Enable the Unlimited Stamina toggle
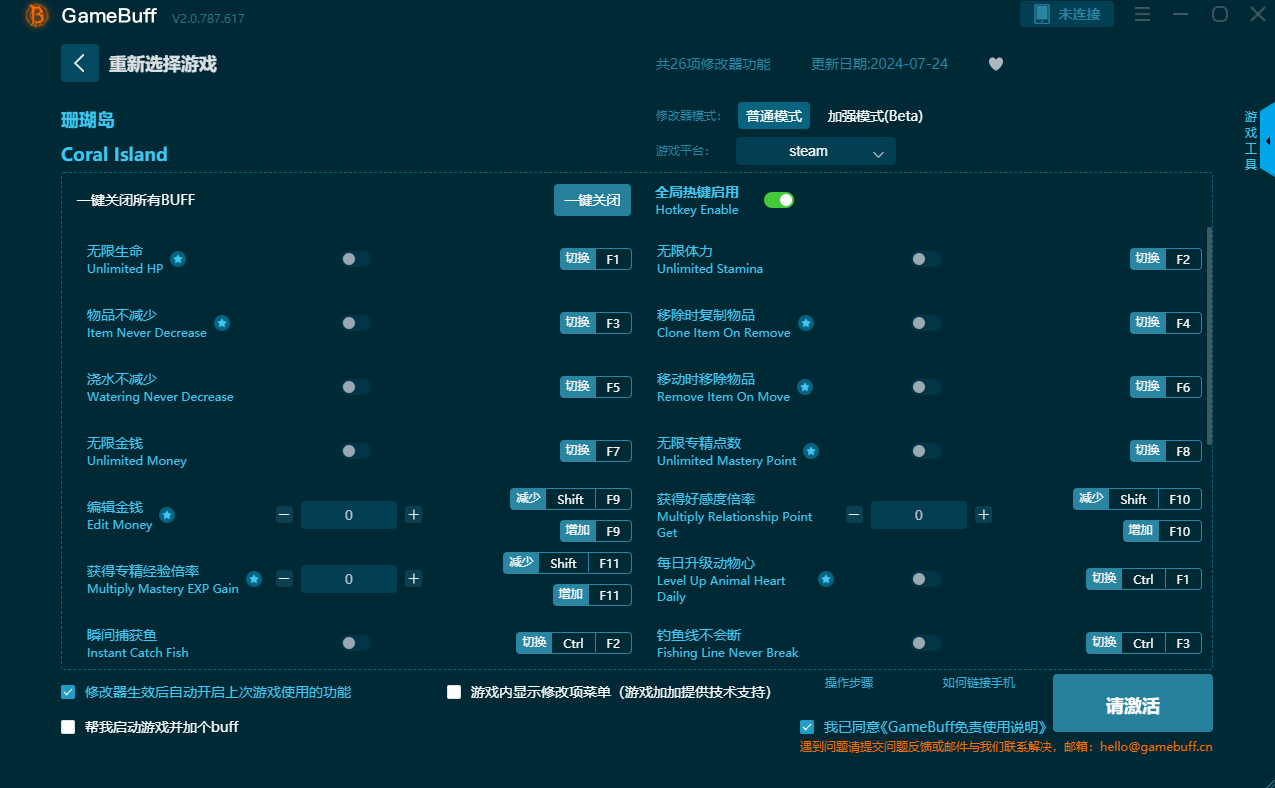Image resolution: width=1275 pixels, height=788 pixels. point(925,259)
